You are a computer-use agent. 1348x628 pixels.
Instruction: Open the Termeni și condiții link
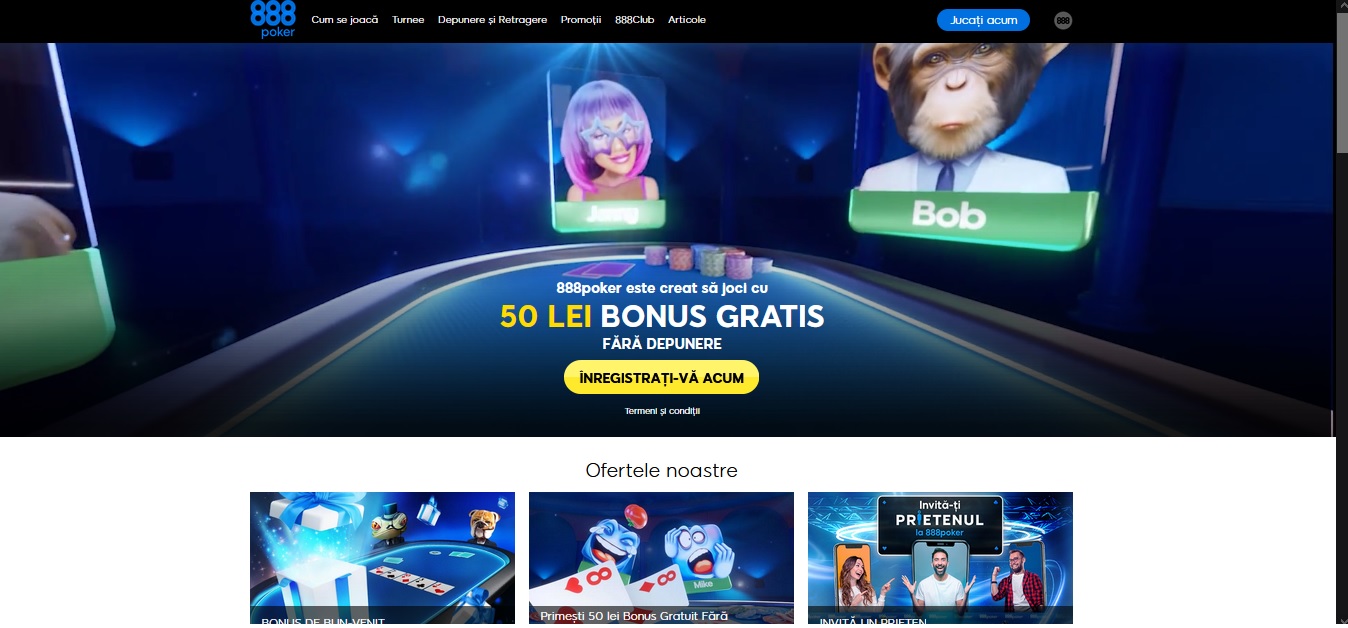(x=662, y=411)
